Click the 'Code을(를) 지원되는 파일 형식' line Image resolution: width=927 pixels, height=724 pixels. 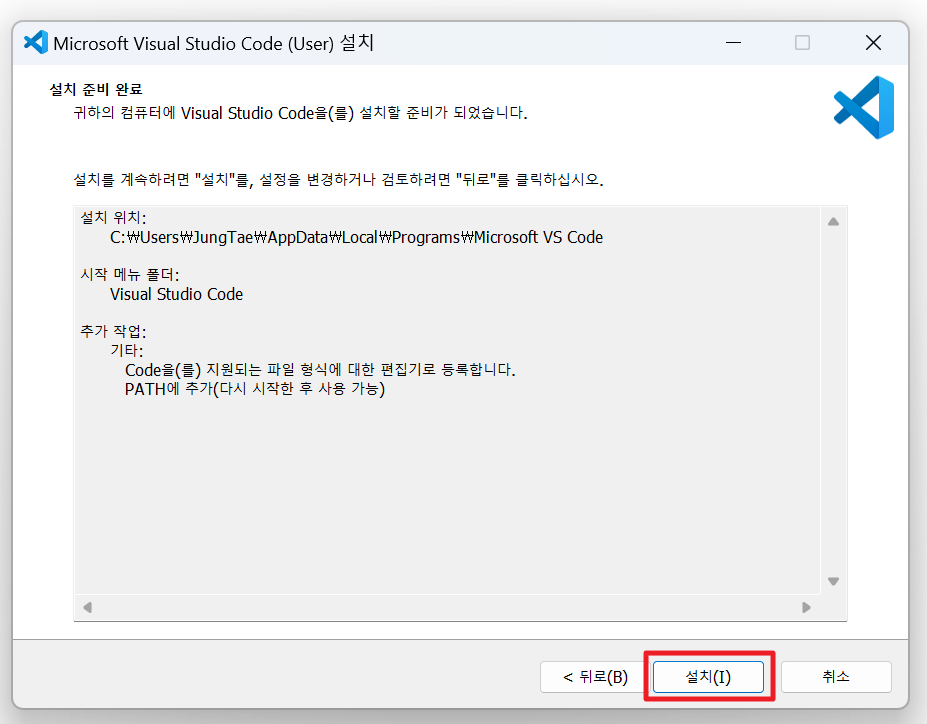point(320,370)
